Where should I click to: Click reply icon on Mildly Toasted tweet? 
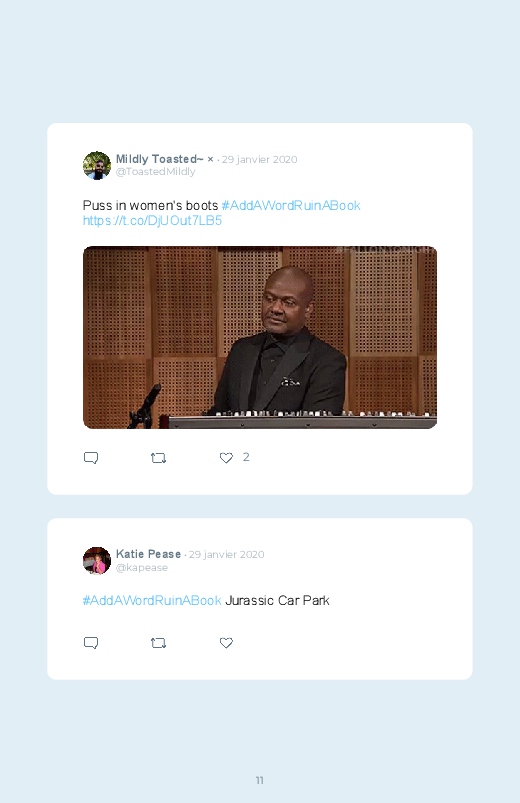point(91,458)
